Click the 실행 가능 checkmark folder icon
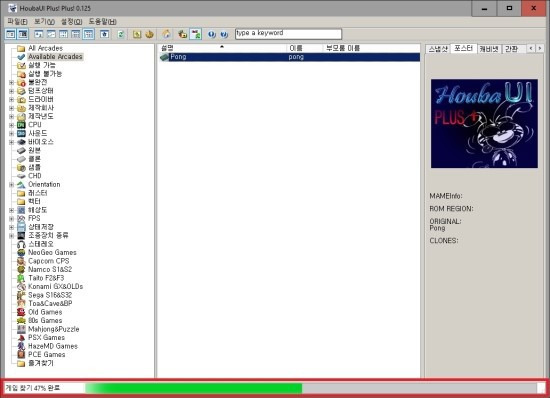 pos(21,65)
